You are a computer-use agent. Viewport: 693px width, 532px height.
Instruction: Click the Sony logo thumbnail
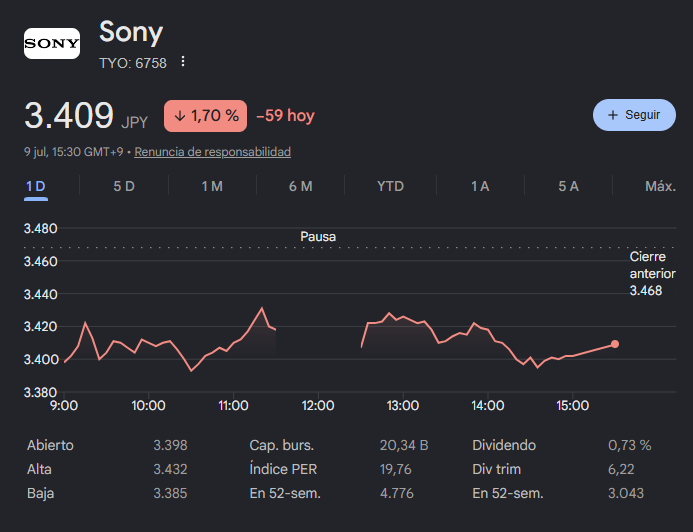[x=52, y=43]
